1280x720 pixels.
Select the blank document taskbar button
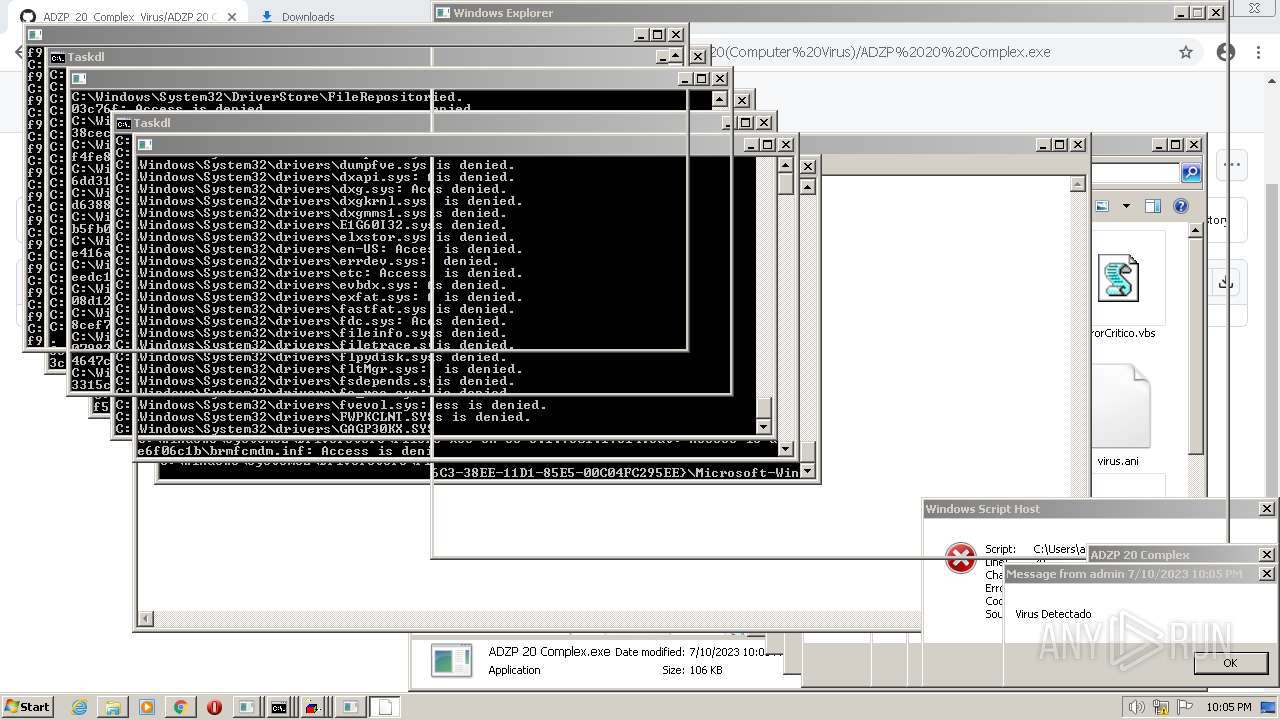click(x=384, y=707)
